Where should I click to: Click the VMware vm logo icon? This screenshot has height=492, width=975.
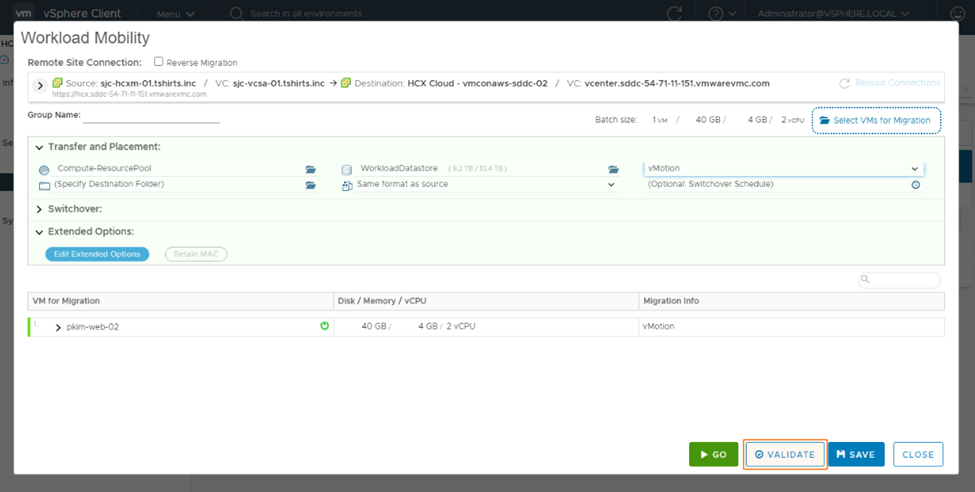click(23, 12)
